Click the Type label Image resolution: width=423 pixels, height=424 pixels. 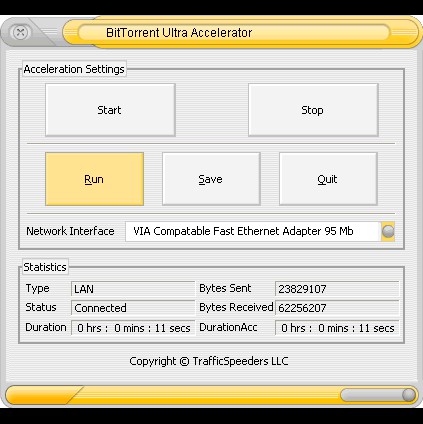click(x=37, y=289)
